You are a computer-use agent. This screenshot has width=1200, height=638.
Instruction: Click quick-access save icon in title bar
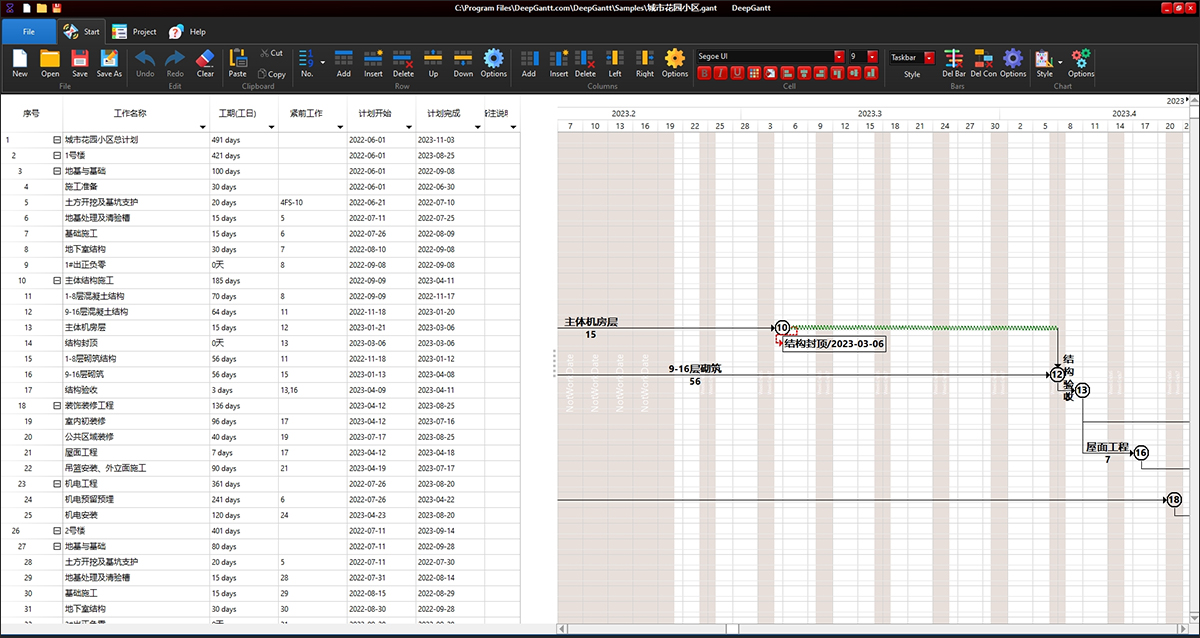[x=58, y=8]
